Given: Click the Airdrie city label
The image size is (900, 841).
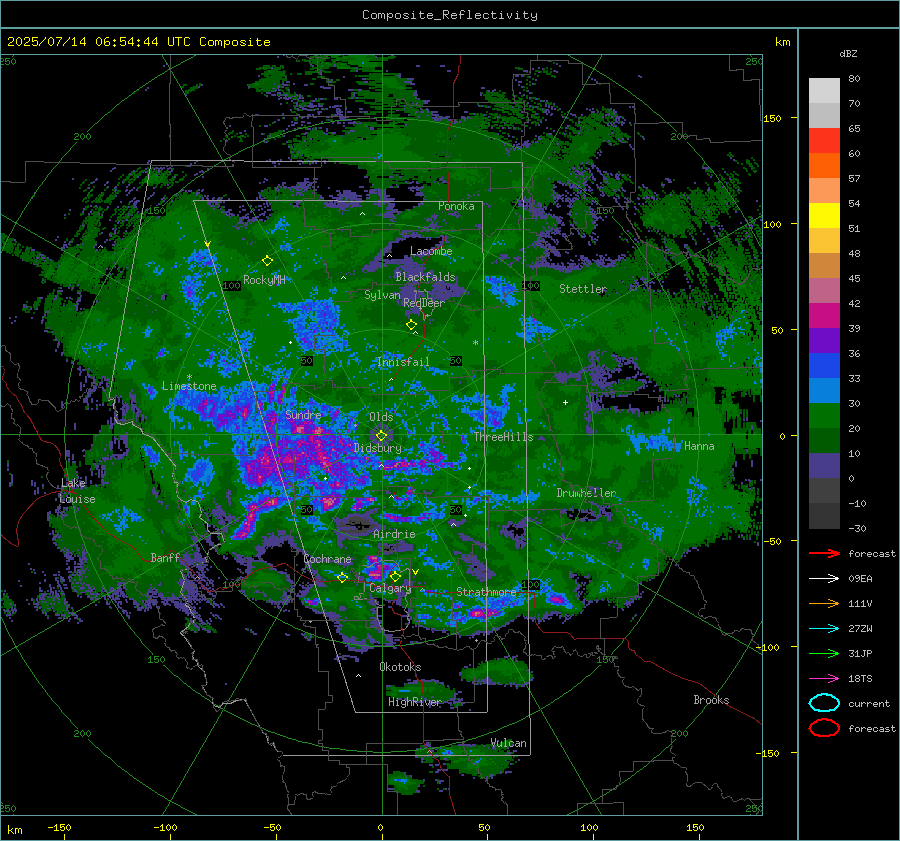Looking at the screenshot, I should coord(394,534).
